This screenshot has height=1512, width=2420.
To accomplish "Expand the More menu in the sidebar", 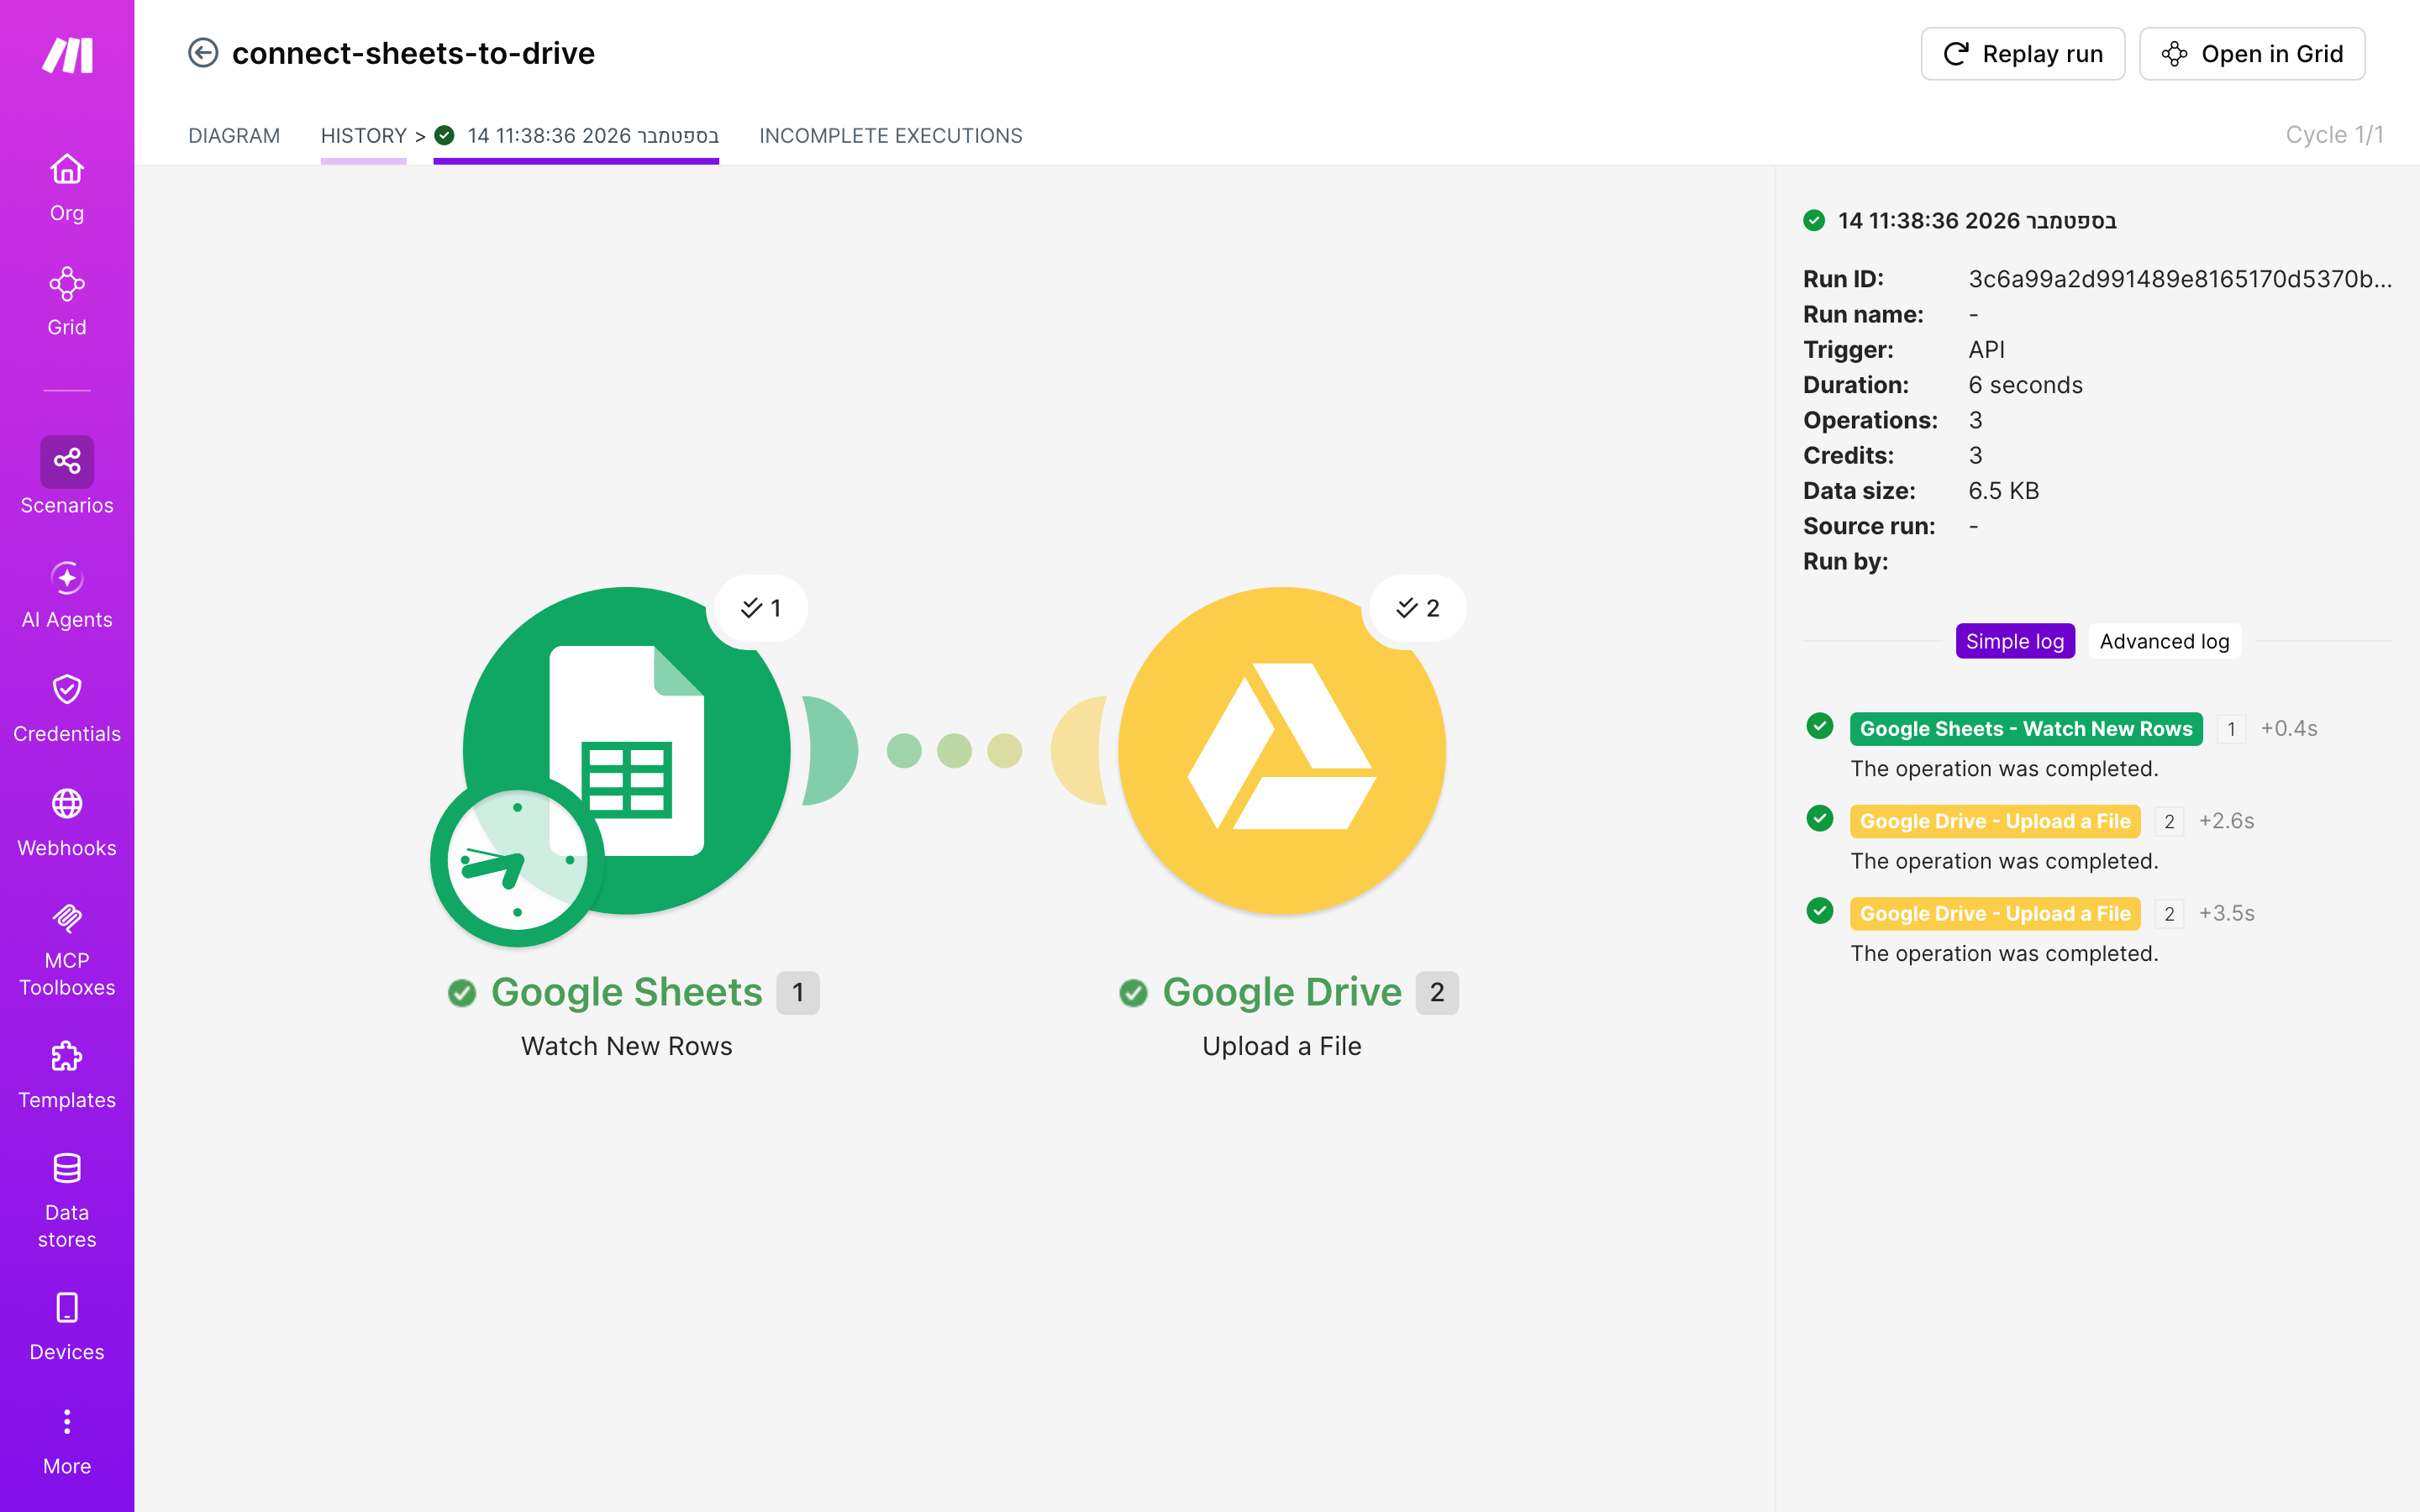I will pyautogui.click(x=67, y=1442).
